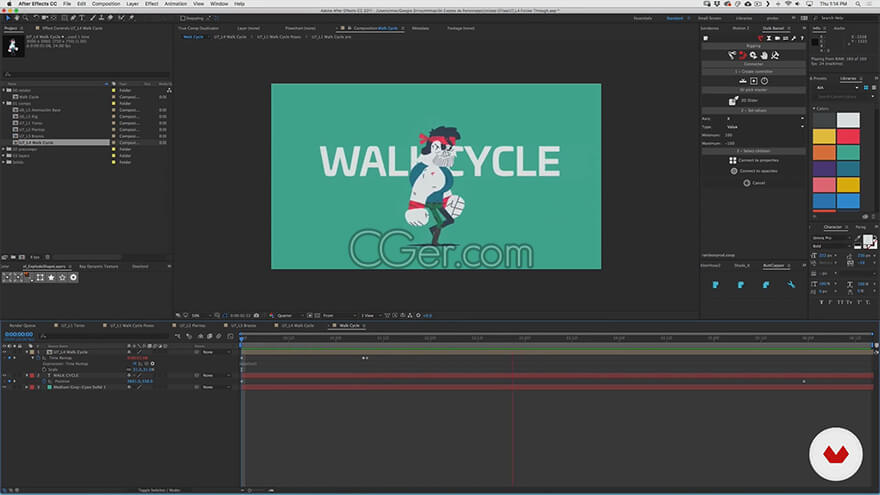Open the Axis dropdown in Duik

tap(765, 118)
